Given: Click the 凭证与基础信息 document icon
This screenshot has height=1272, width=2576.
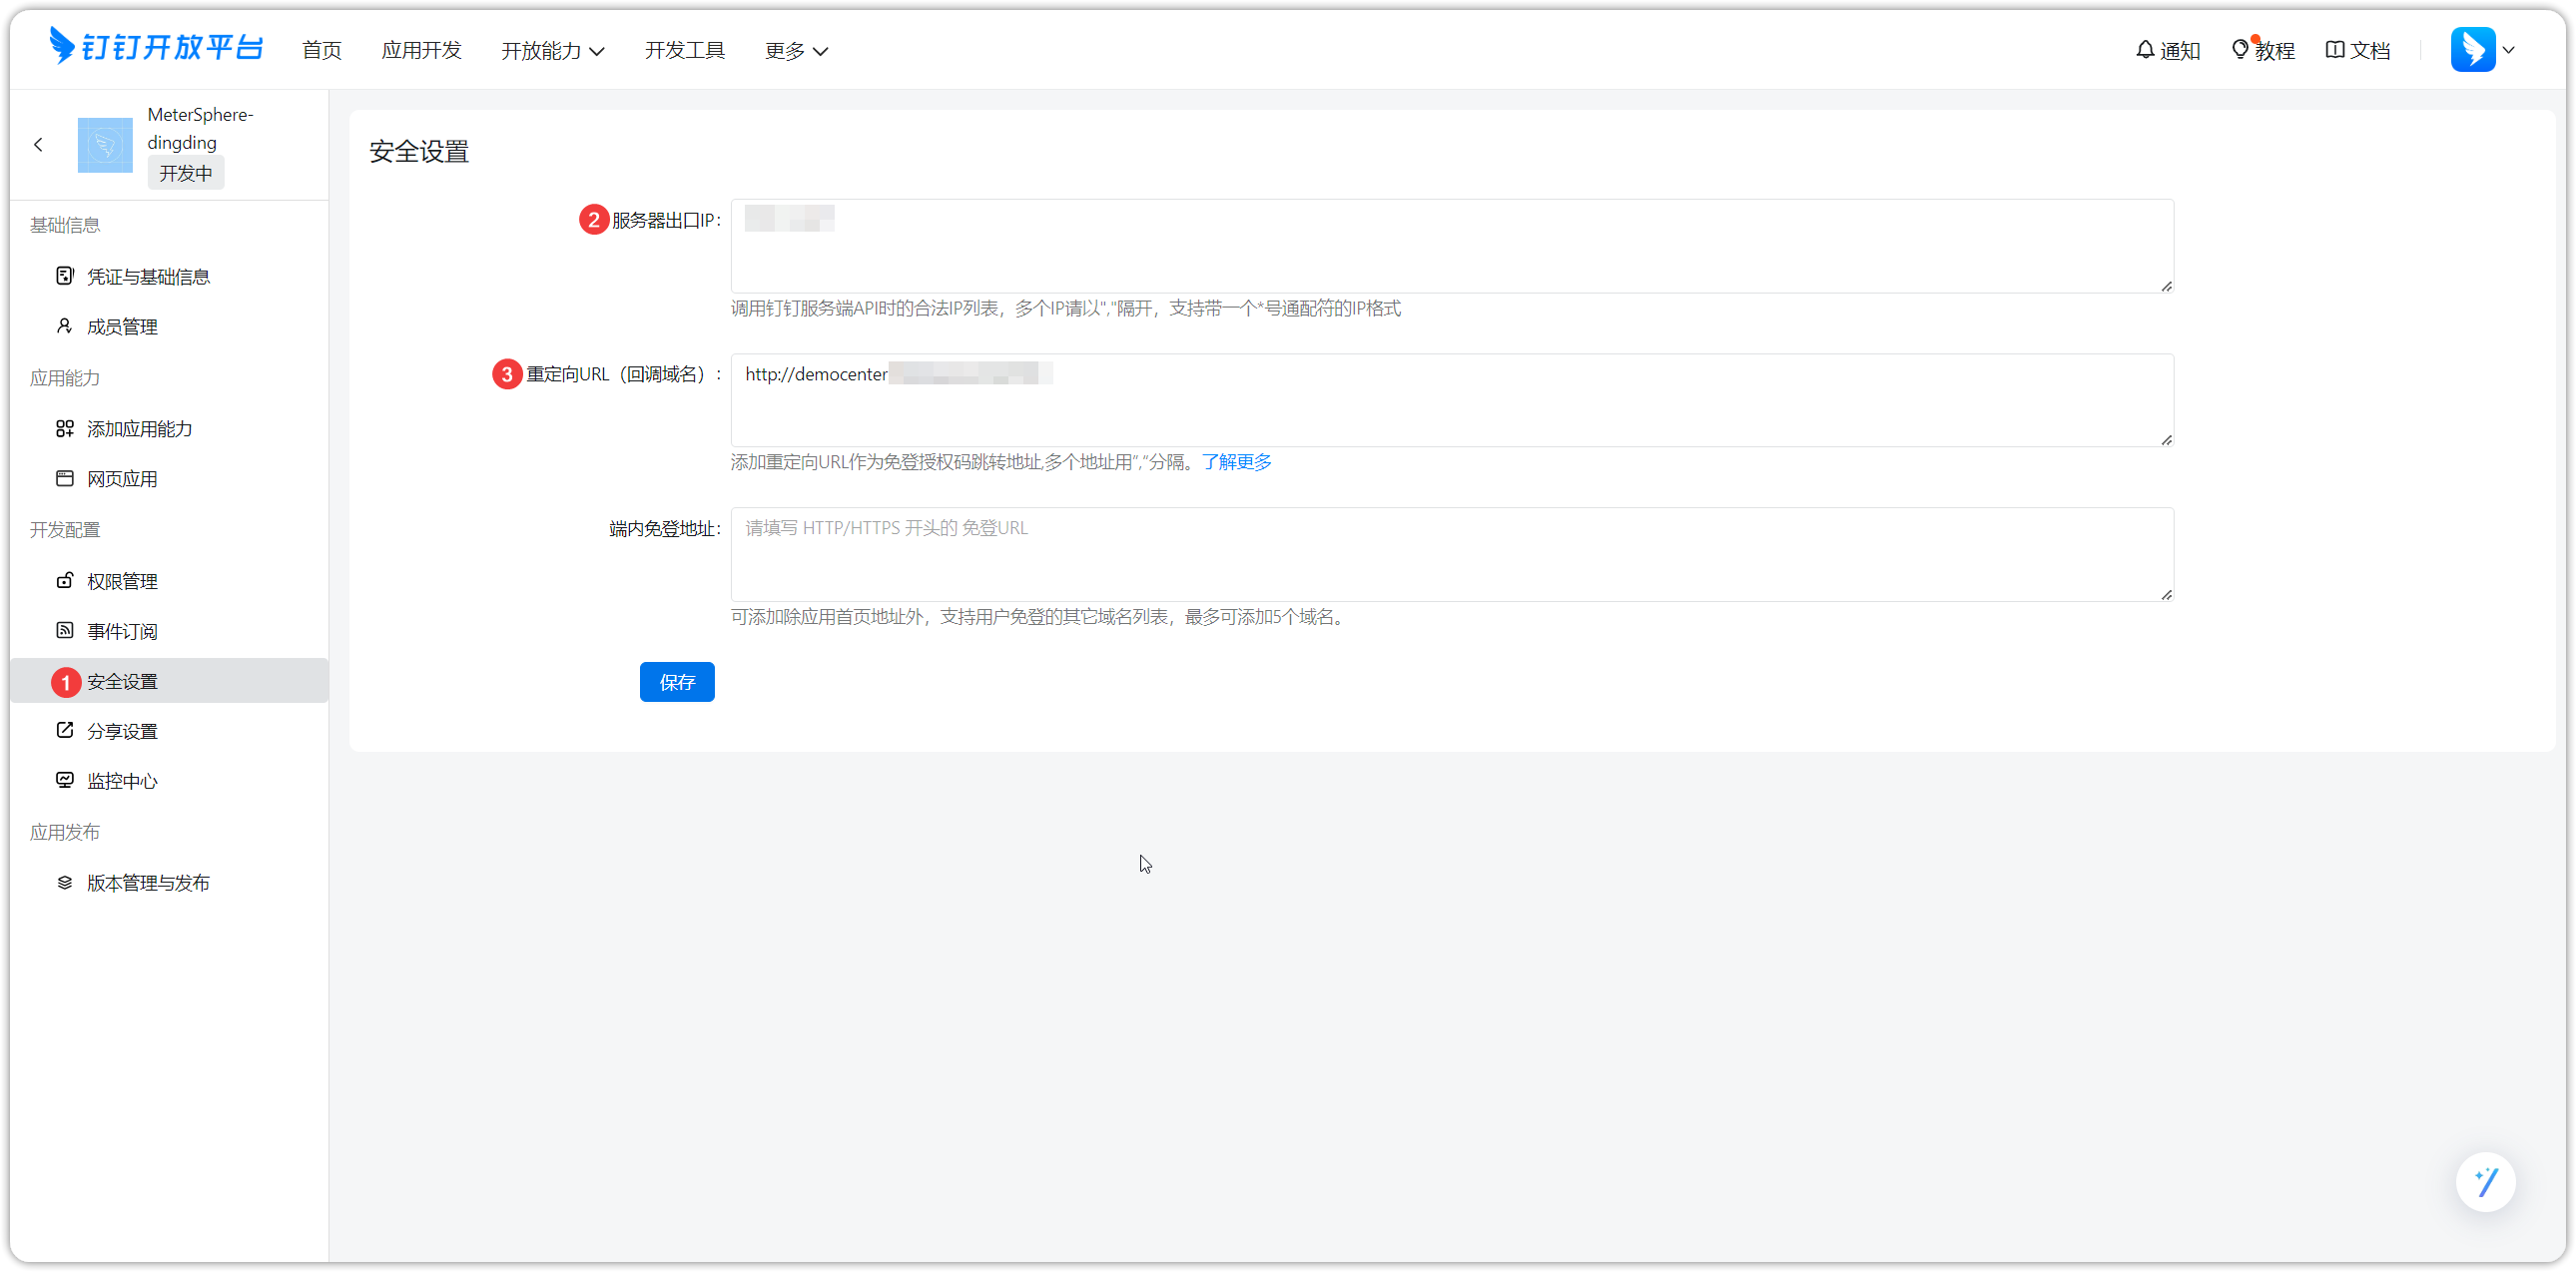Looking at the screenshot, I should tap(65, 275).
